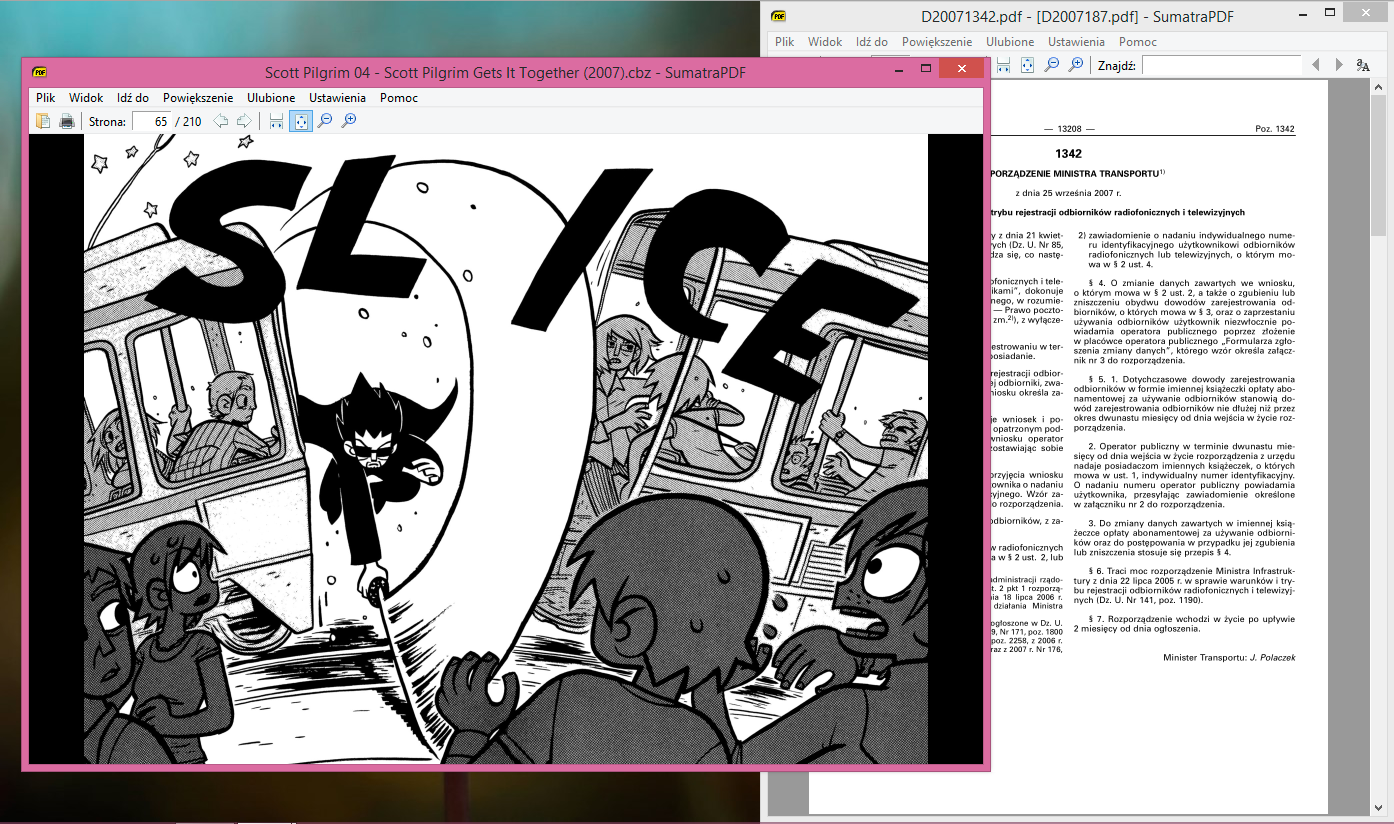Viewport: 1394px width, 824px height.
Task: Click Find previous arrow in D20071342.pdf window
Action: click(x=1315, y=65)
